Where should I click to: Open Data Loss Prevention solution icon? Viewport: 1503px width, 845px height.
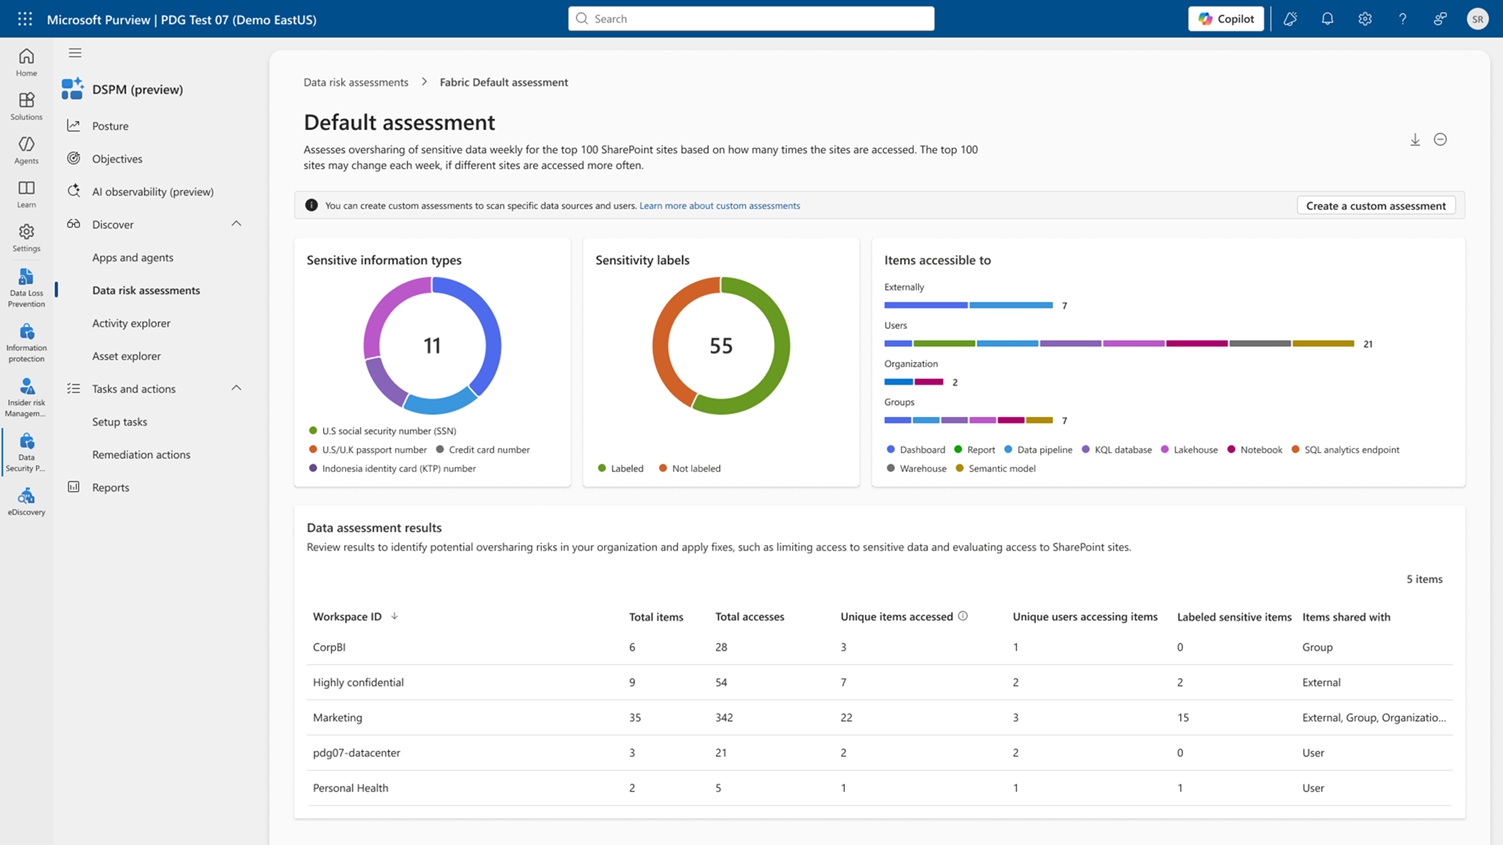(x=26, y=286)
